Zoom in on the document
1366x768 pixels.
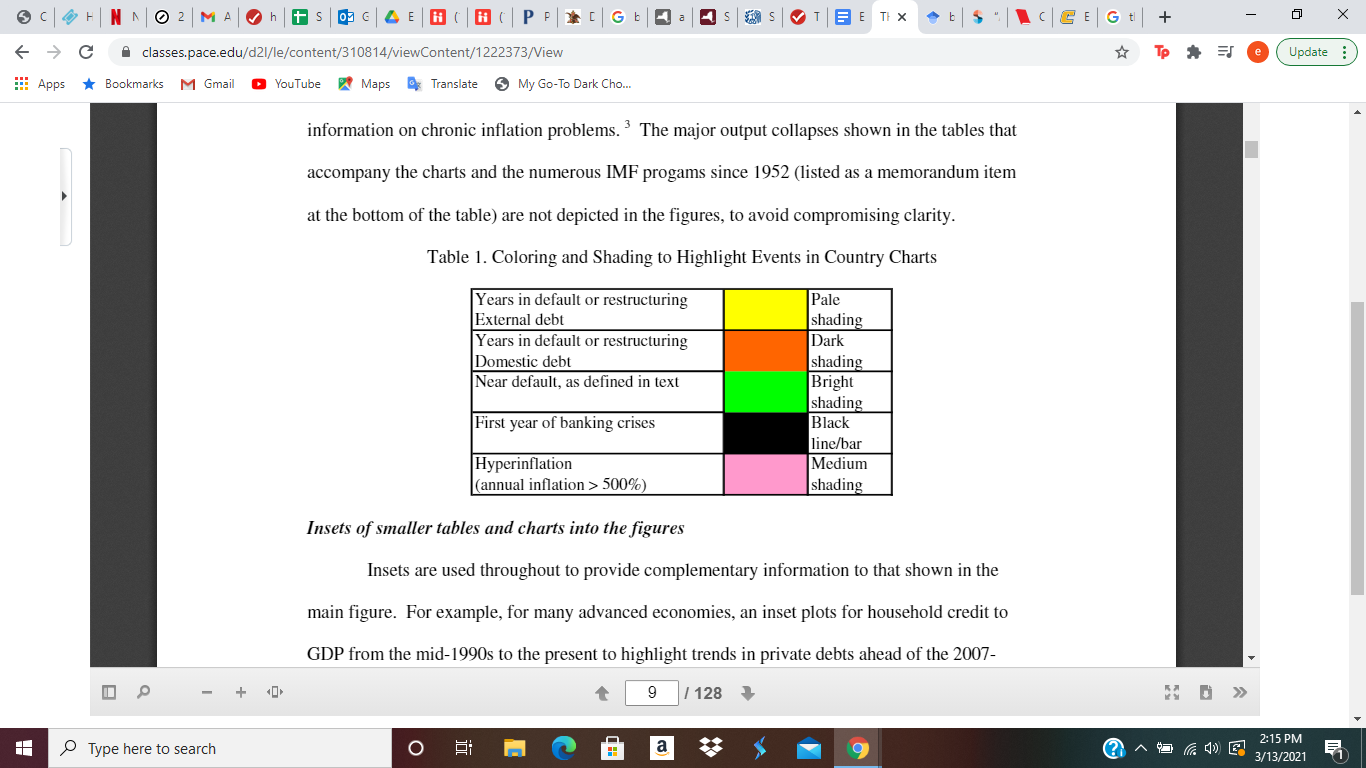coord(240,691)
